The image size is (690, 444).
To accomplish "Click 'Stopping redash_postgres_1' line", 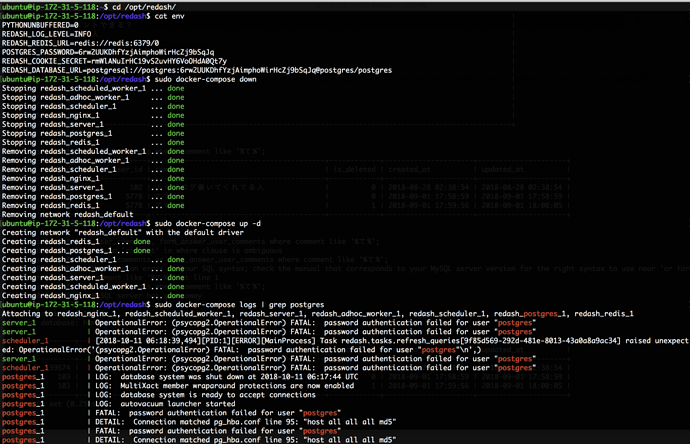I will point(93,133).
